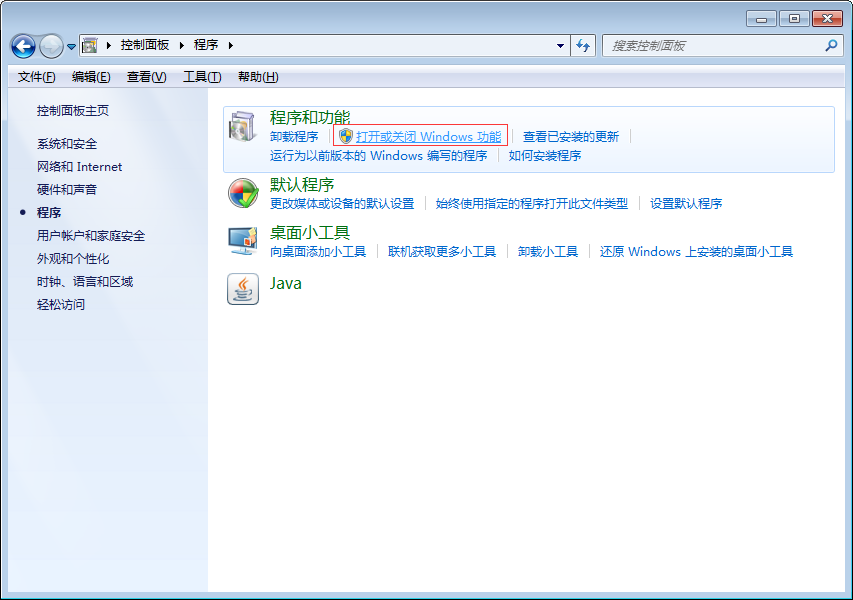Image resolution: width=853 pixels, height=600 pixels.
Task: Select 时钟、语言和区域 in sidebar
Action: click(85, 282)
